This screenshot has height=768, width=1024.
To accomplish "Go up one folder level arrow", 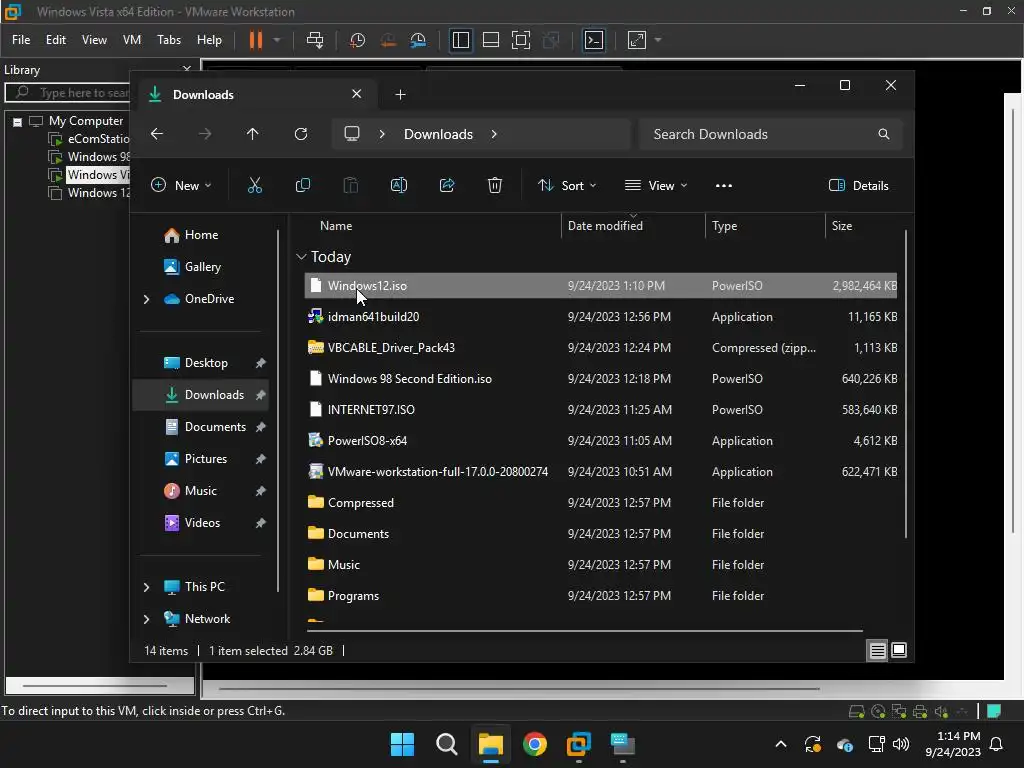I will [x=253, y=134].
